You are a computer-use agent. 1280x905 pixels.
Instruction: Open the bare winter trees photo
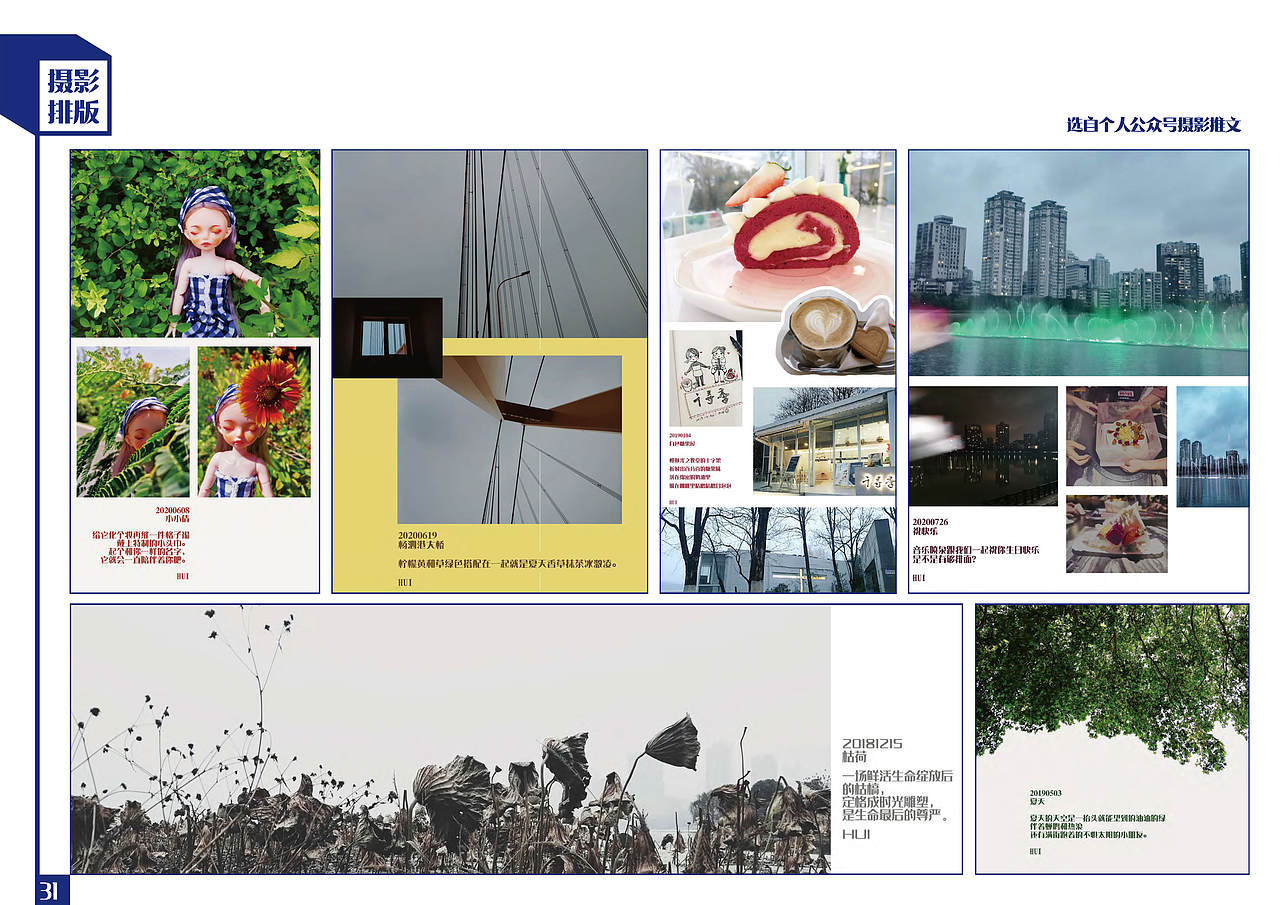click(778, 549)
